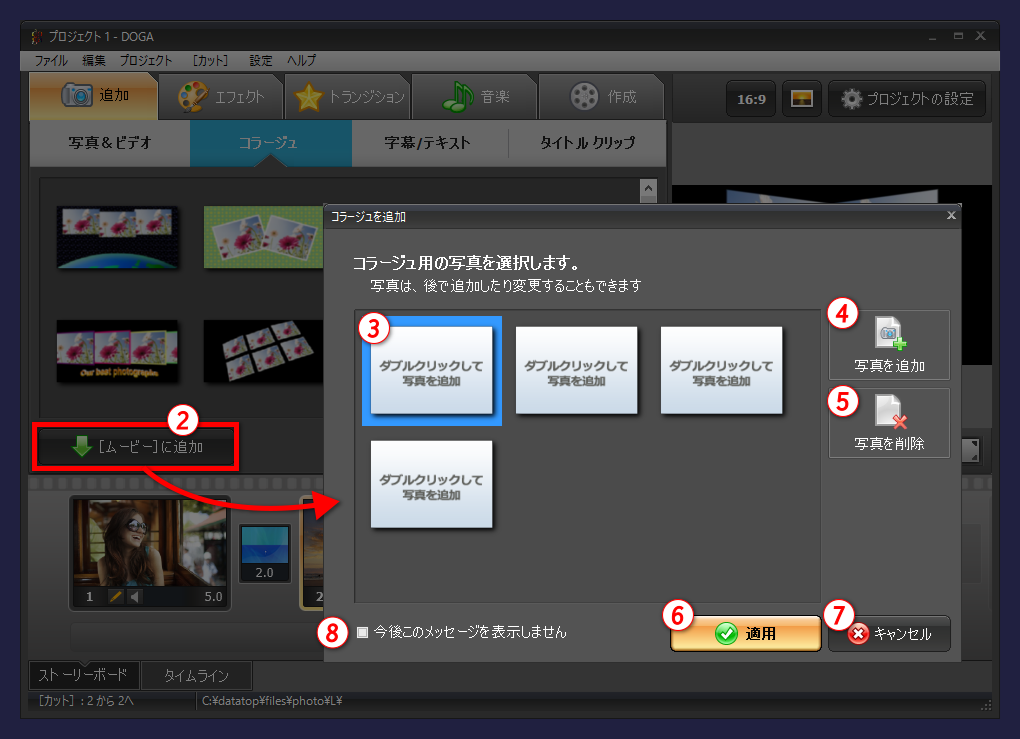Toggle the speaker icon on clip 1
Viewport: 1020px width, 739px height.
pyautogui.click(x=134, y=596)
